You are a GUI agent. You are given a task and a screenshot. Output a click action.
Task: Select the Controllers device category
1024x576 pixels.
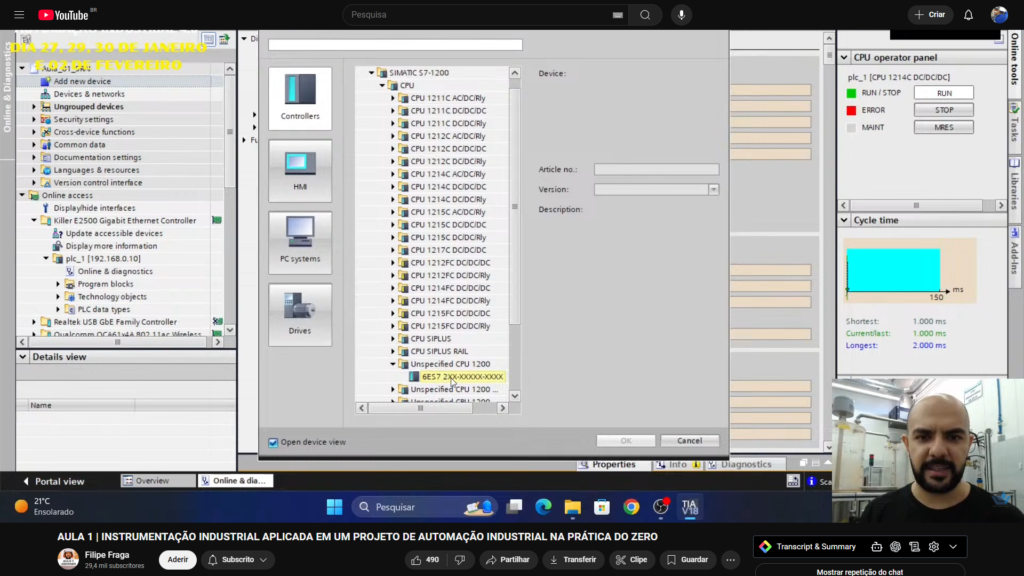click(x=300, y=98)
